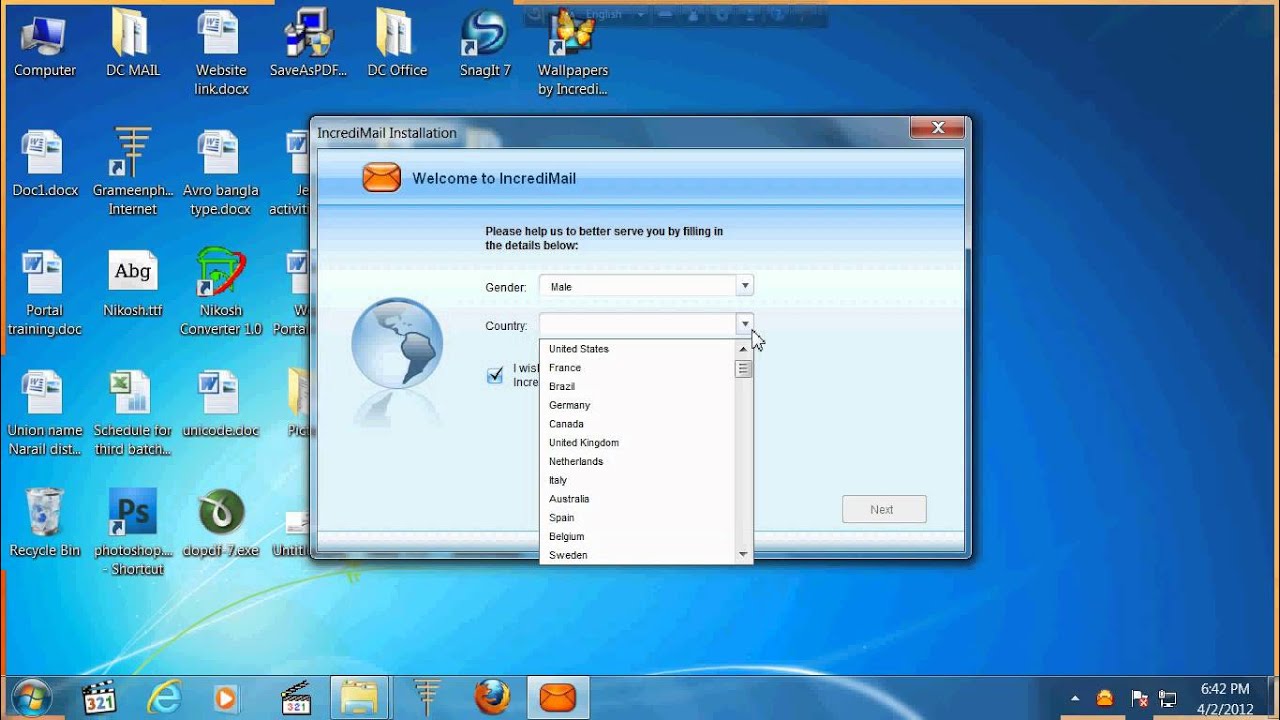The height and width of the screenshot is (720, 1280).
Task: Open Wallpapers by IncrediMail icon
Action: (573, 53)
